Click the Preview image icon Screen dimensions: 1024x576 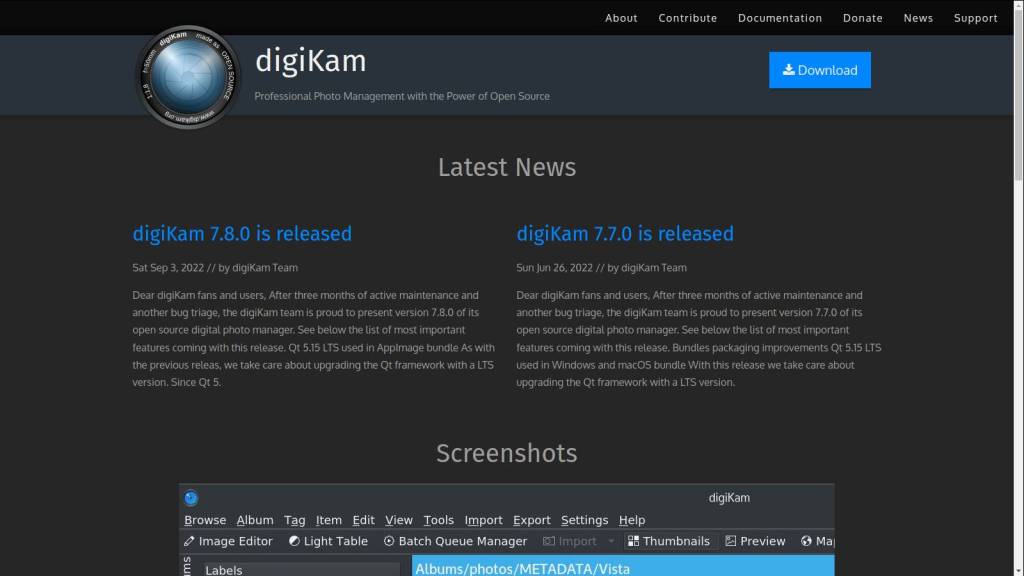(x=731, y=541)
